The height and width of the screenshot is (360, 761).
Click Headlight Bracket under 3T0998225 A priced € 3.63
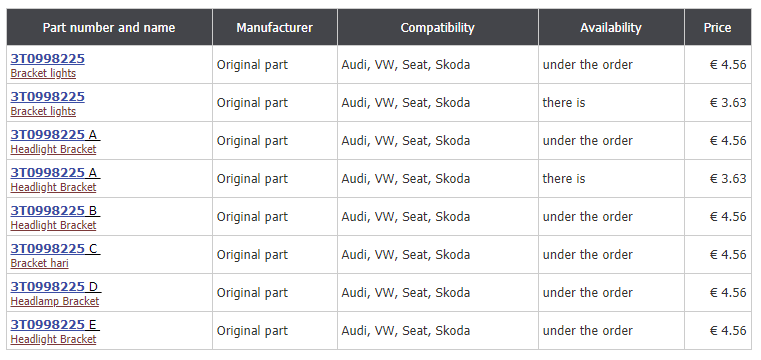[53, 187]
